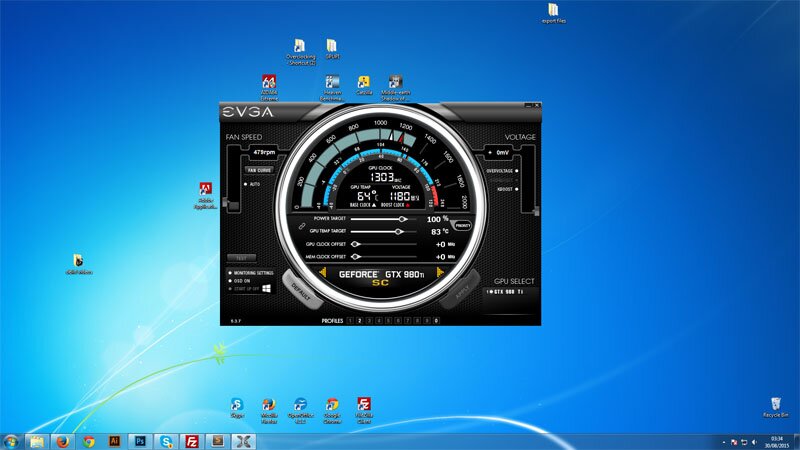The height and width of the screenshot is (450, 800).
Task: Open the Skype desktop shortcut
Action: click(x=237, y=408)
